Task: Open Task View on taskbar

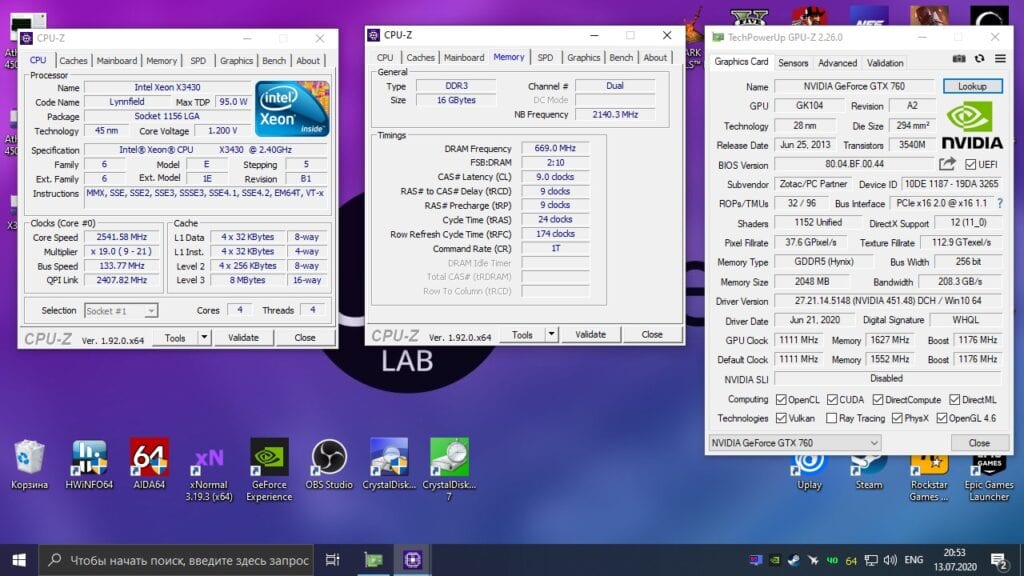Action: 332,560
